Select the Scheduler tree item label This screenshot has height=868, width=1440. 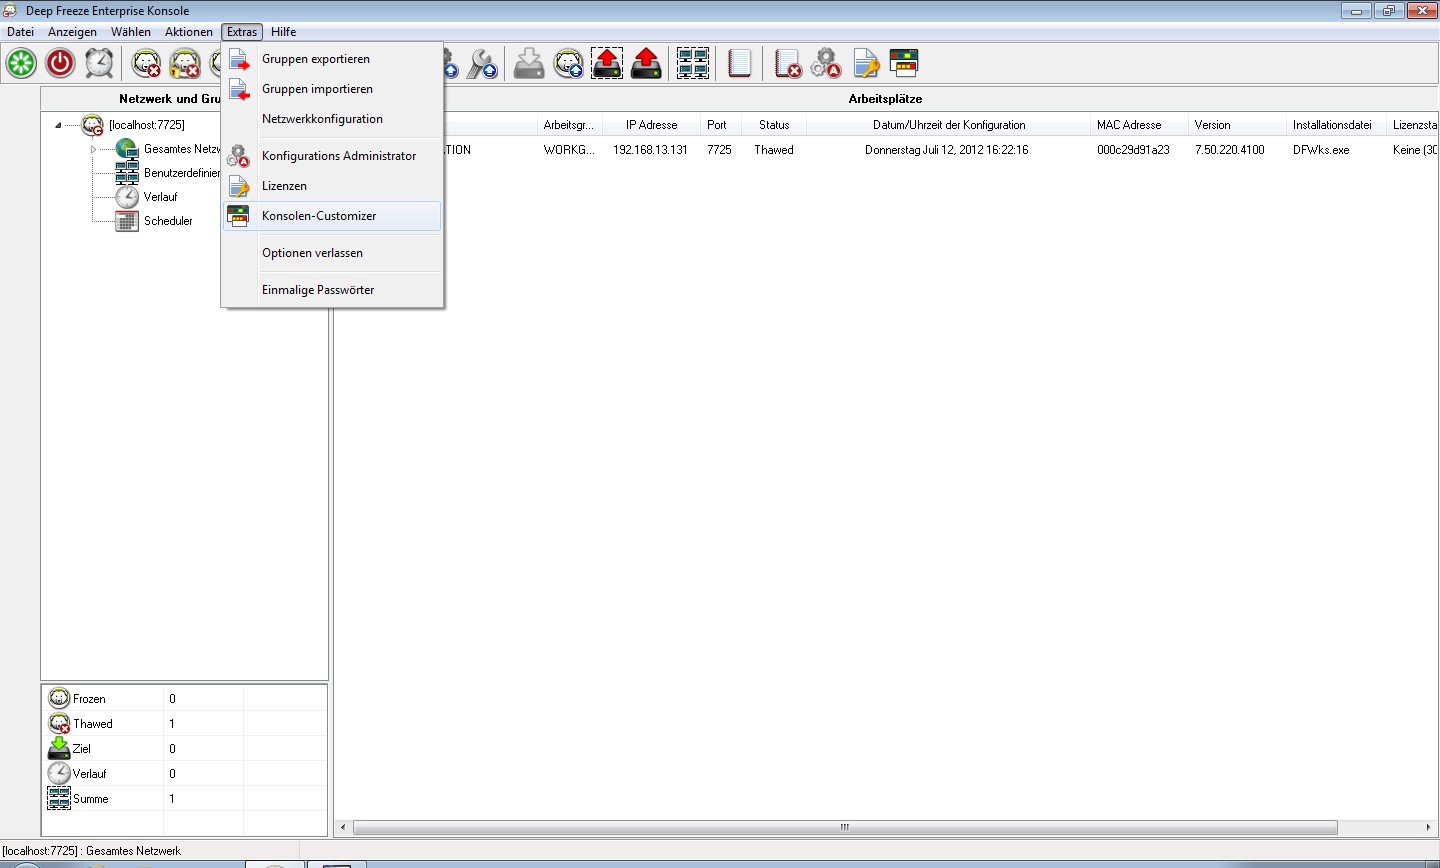coord(168,221)
